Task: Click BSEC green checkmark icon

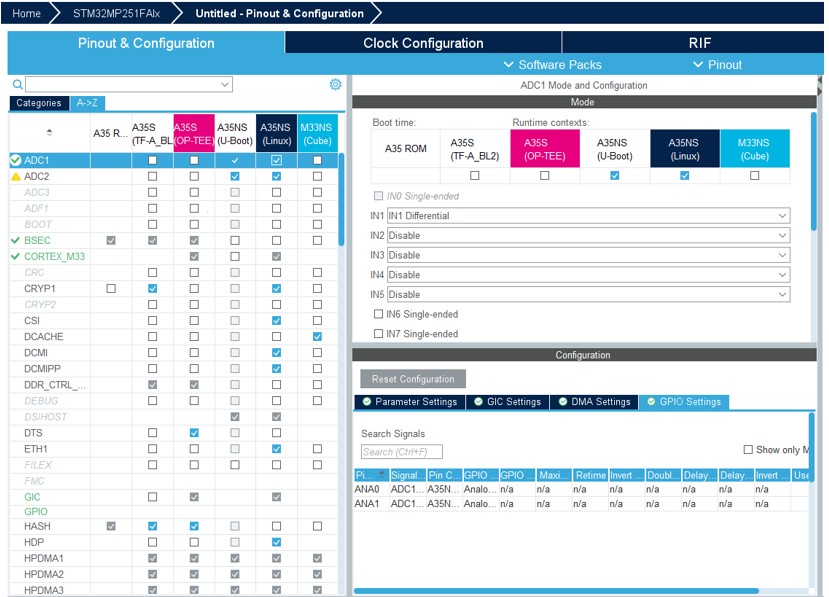Action: pos(15,241)
